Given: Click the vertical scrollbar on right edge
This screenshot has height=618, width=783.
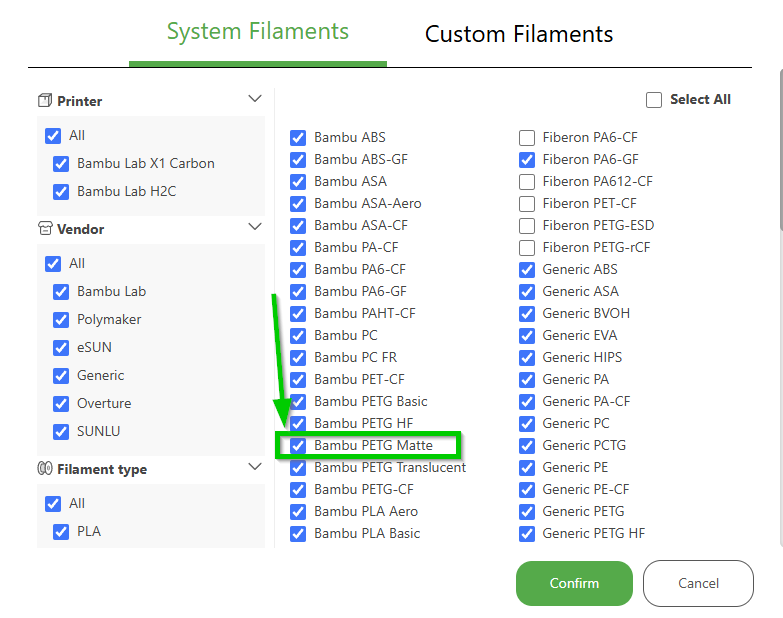Looking at the screenshot, I should (781, 150).
